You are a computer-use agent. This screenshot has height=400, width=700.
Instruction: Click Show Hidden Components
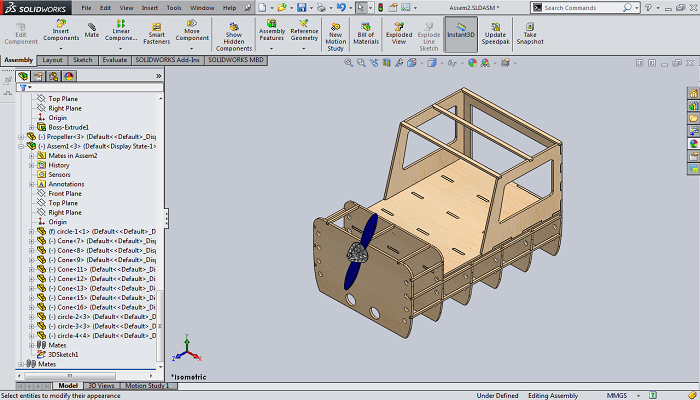tap(233, 37)
